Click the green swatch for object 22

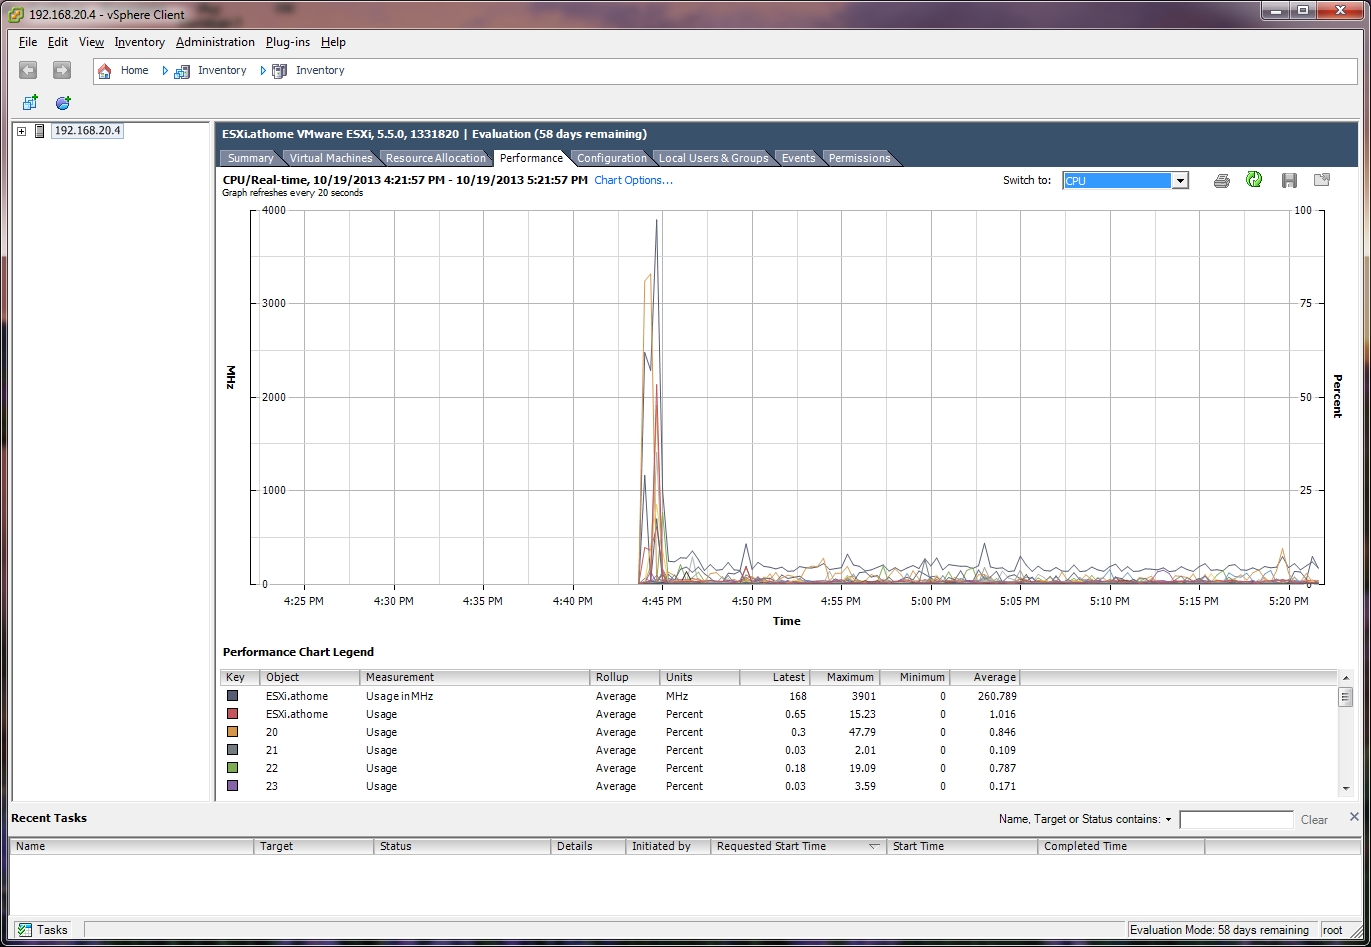[x=233, y=767]
